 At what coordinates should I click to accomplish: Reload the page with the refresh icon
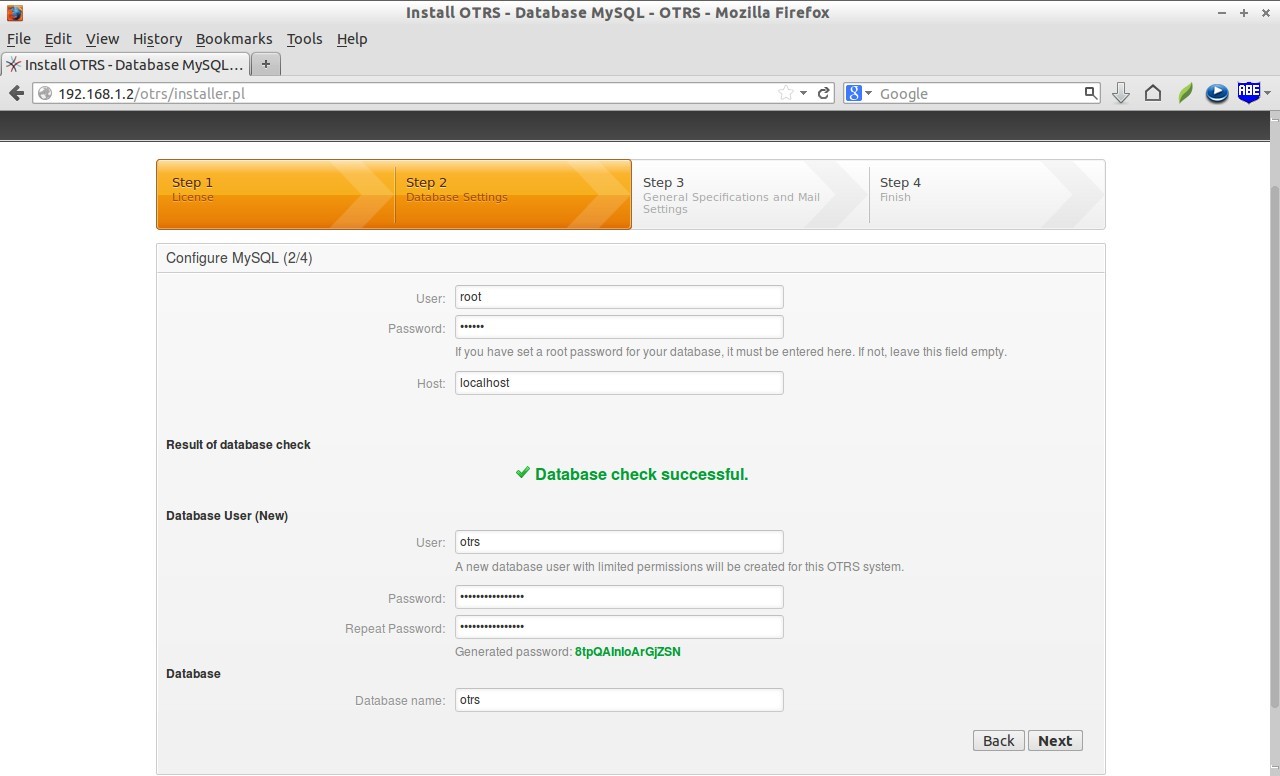click(824, 93)
